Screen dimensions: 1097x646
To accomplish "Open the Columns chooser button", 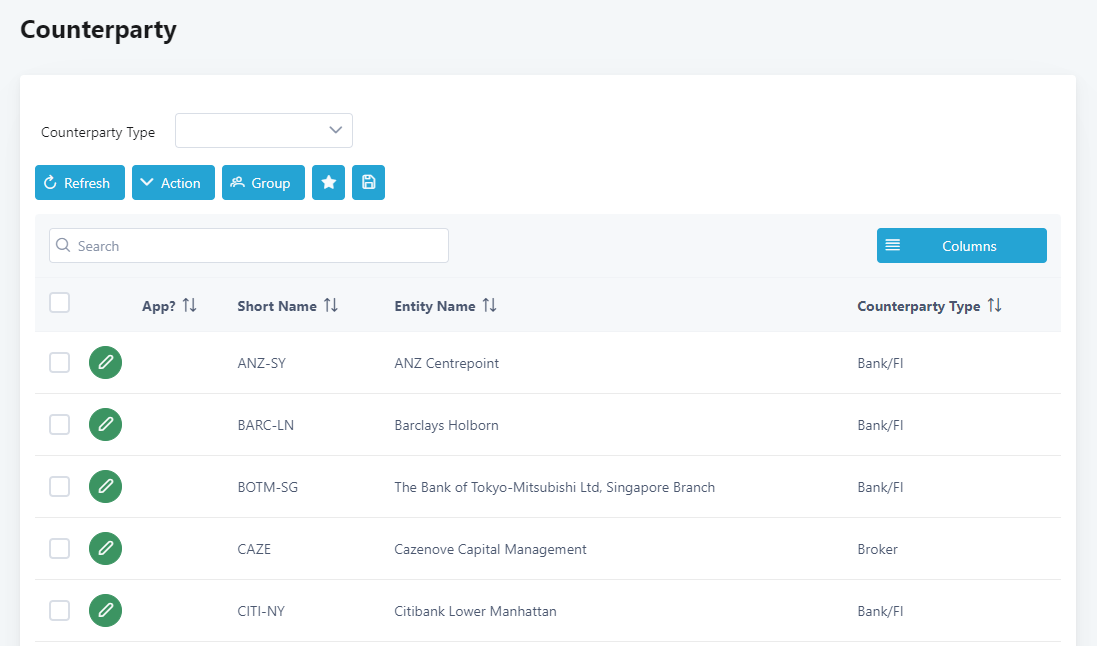I will point(961,246).
